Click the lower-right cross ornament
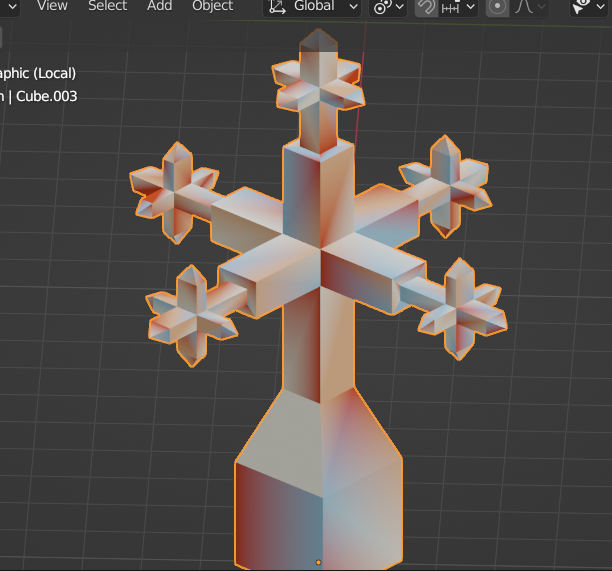The image size is (612, 571). pyautogui.click(x=461, y=307)
